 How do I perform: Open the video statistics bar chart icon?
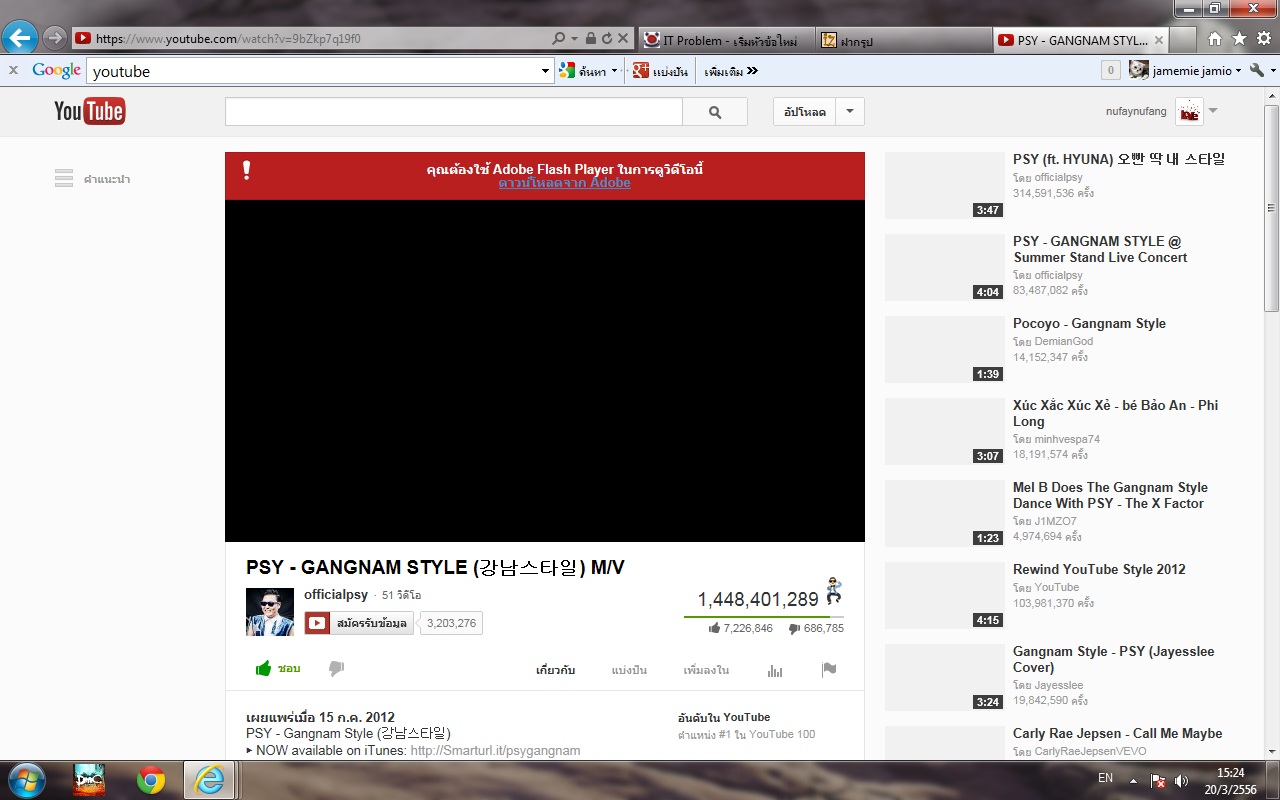(x=775, y=670)
